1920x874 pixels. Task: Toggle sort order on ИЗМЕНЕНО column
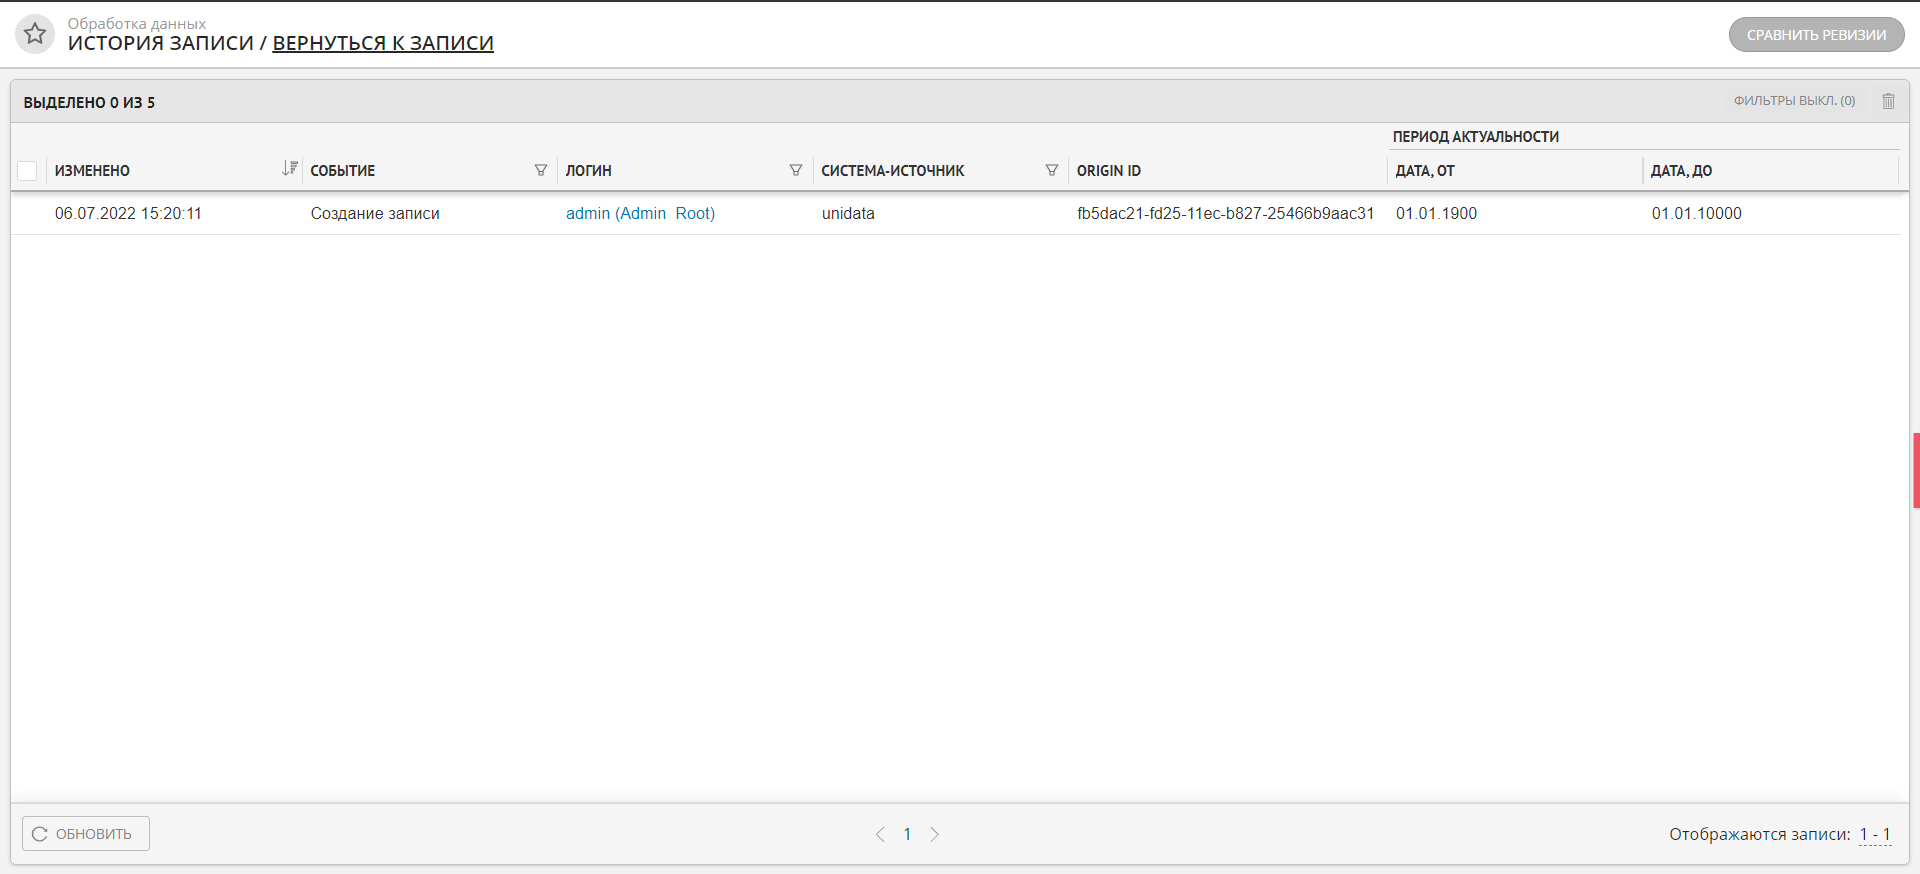(290, 169)
